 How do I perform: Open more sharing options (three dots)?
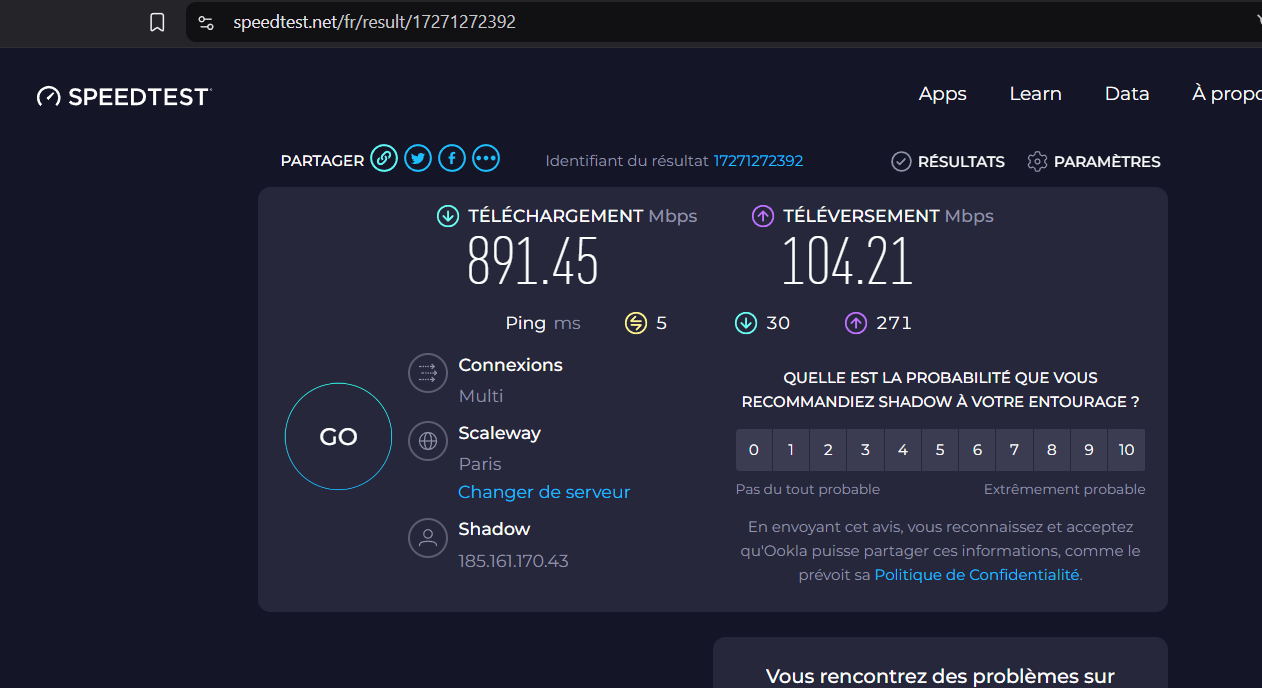tap(486, 158)
